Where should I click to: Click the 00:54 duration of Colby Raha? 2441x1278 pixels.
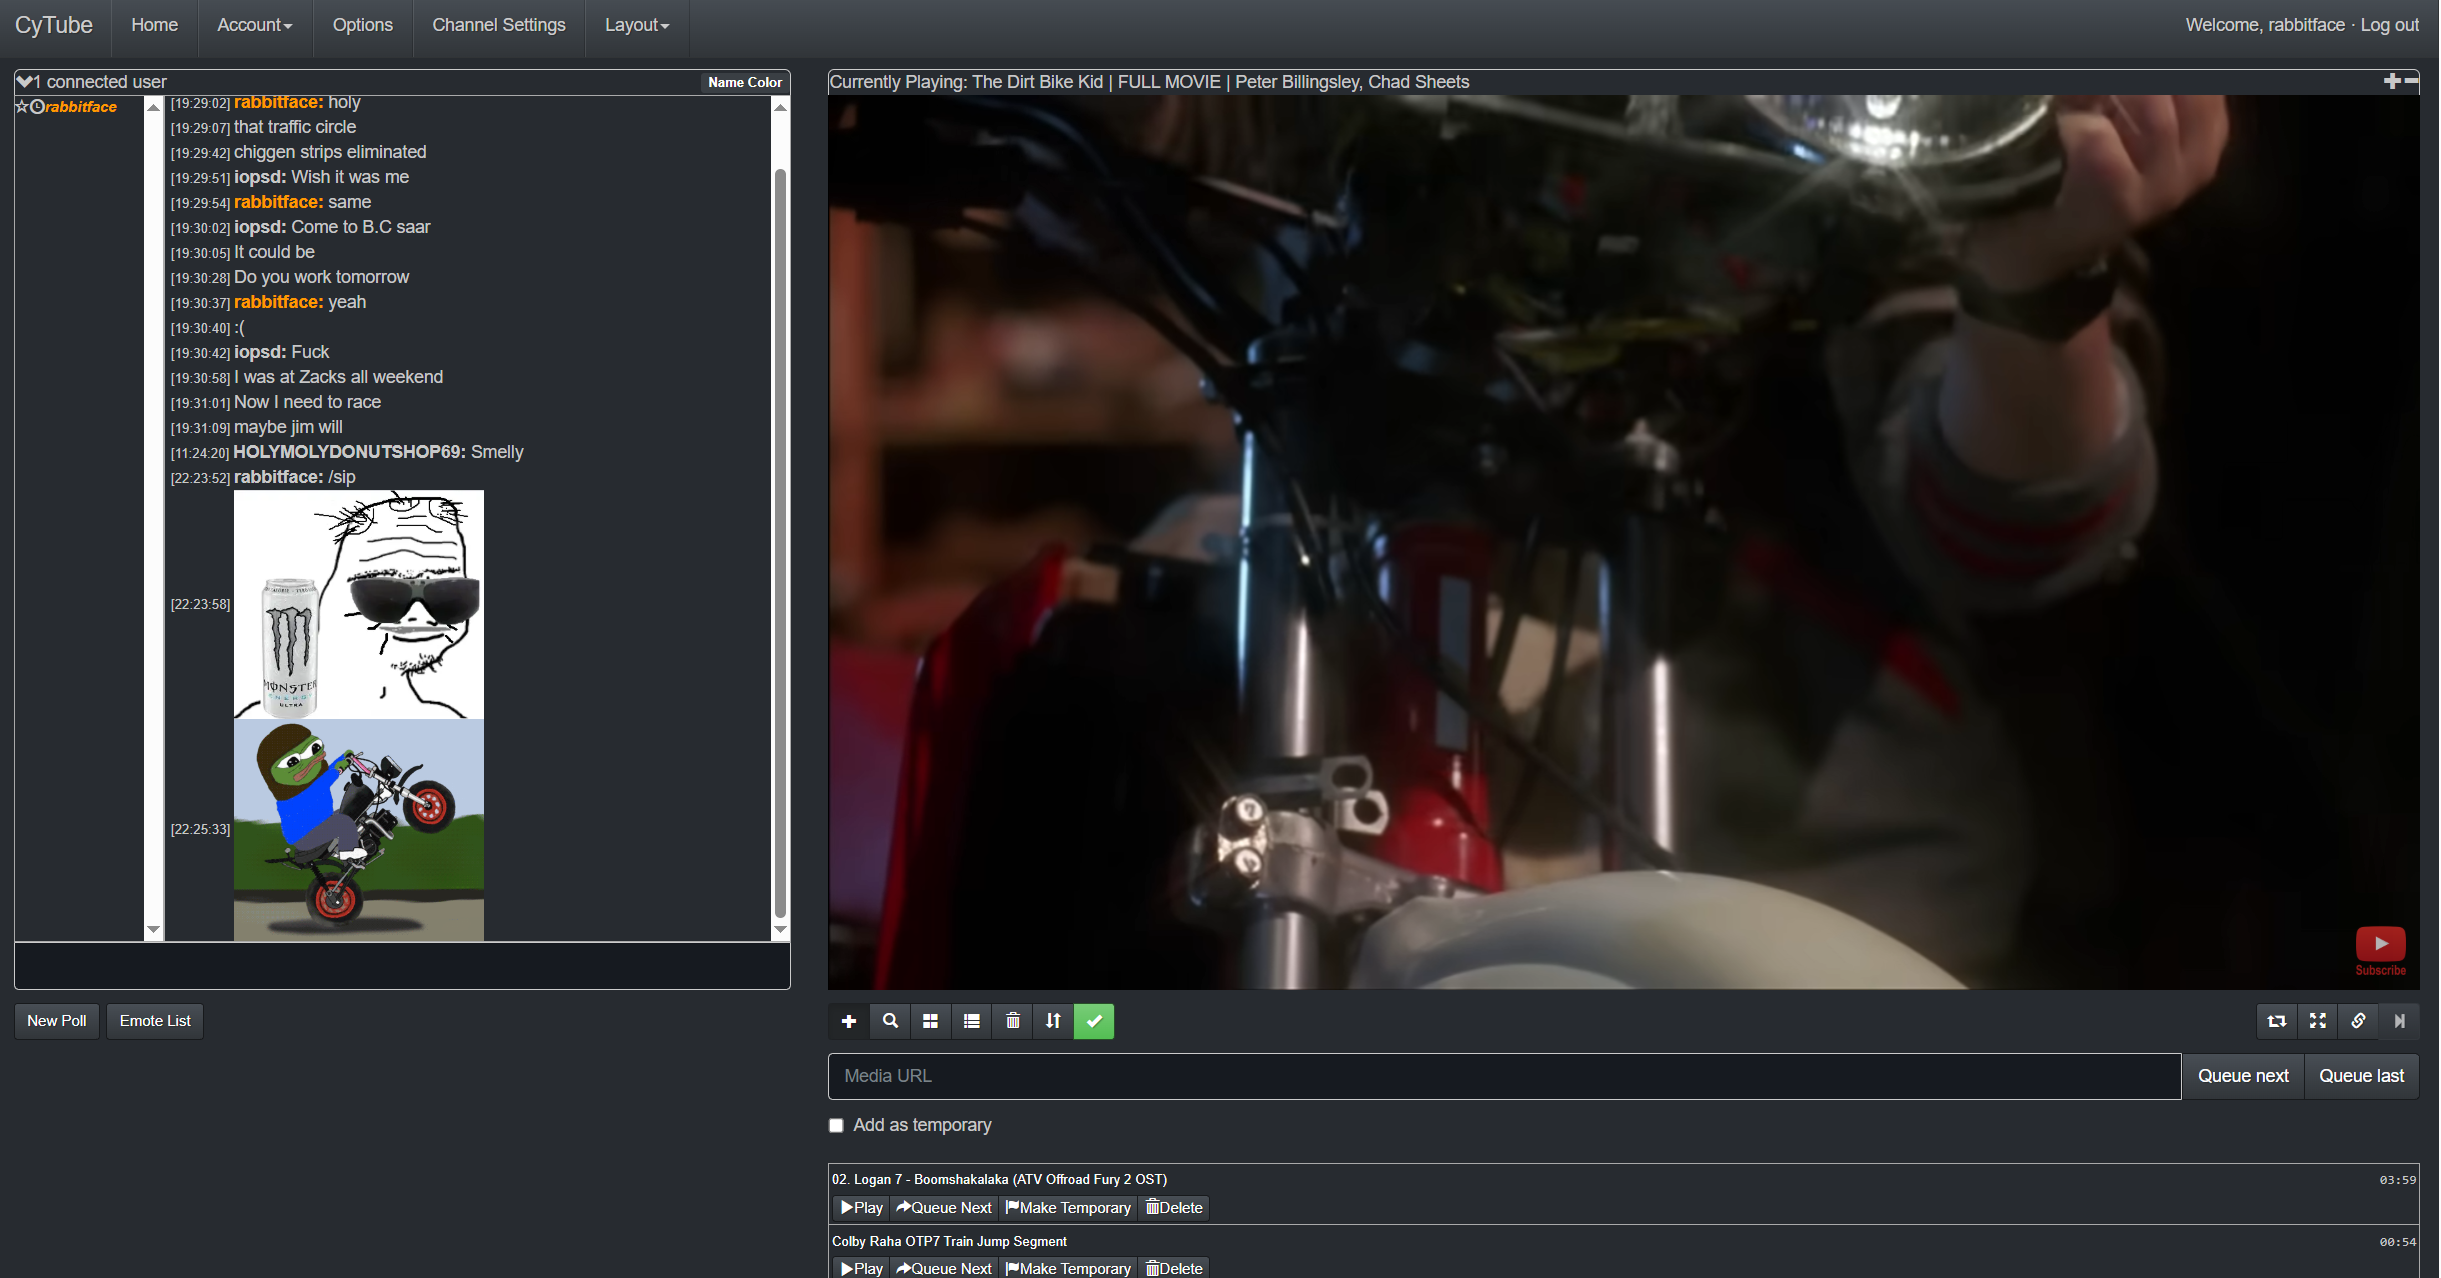2398,1242
